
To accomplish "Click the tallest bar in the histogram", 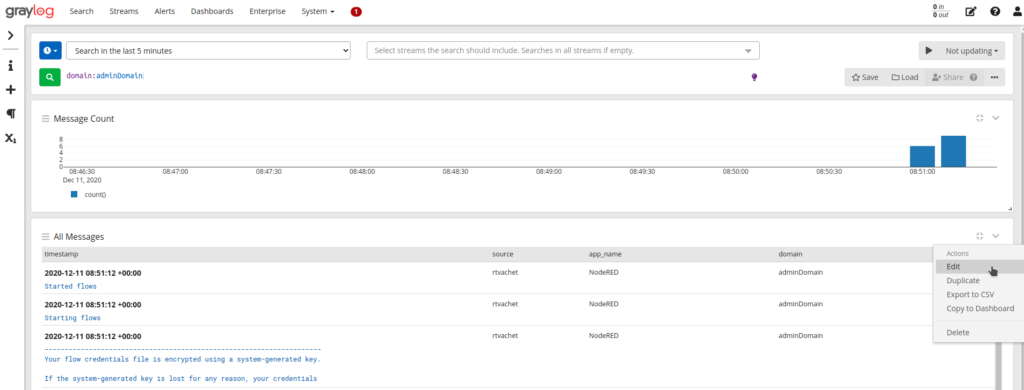I will [x=953, y=151].
